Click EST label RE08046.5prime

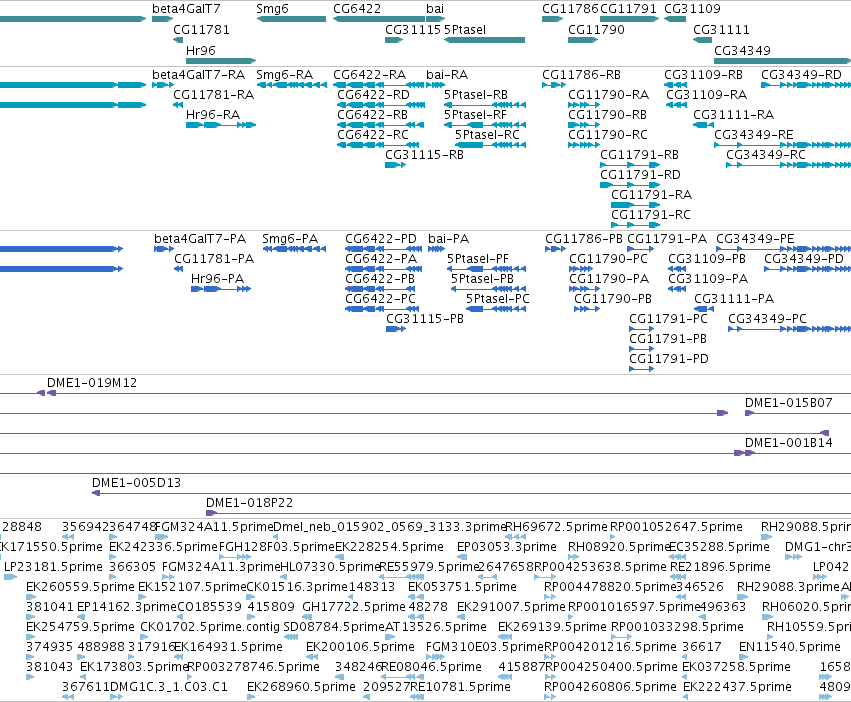[x=431, y=667]
